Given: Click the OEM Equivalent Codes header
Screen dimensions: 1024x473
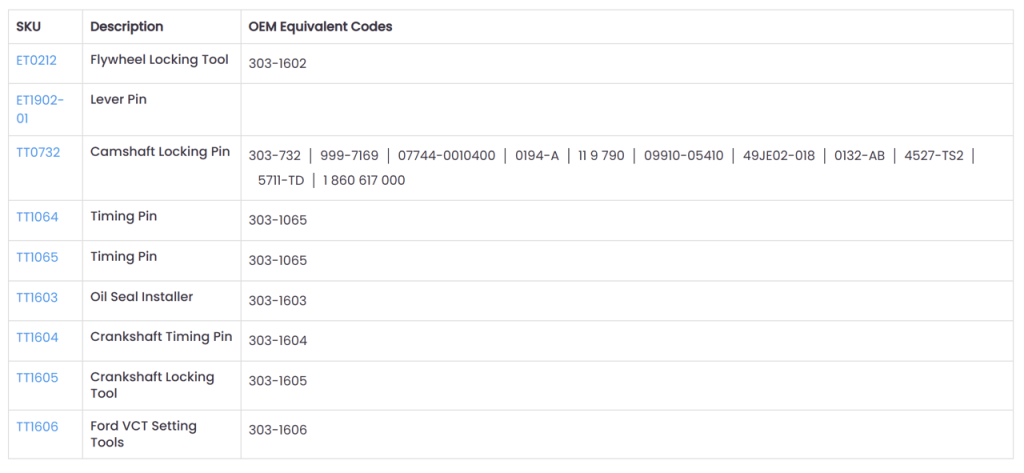Looking at the screenshot, I should click(320, 27).
